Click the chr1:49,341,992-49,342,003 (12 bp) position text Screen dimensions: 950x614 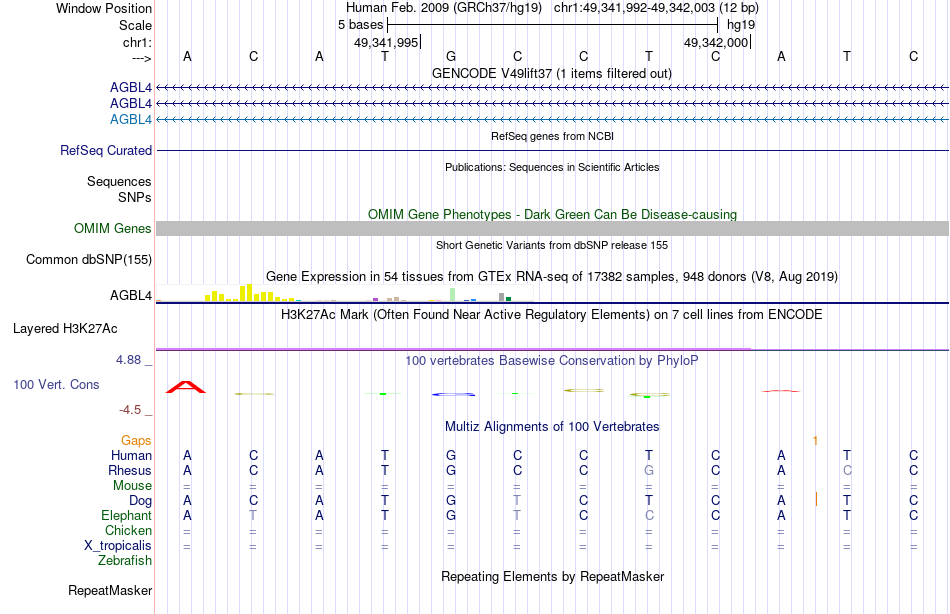[x=656, y=8]
